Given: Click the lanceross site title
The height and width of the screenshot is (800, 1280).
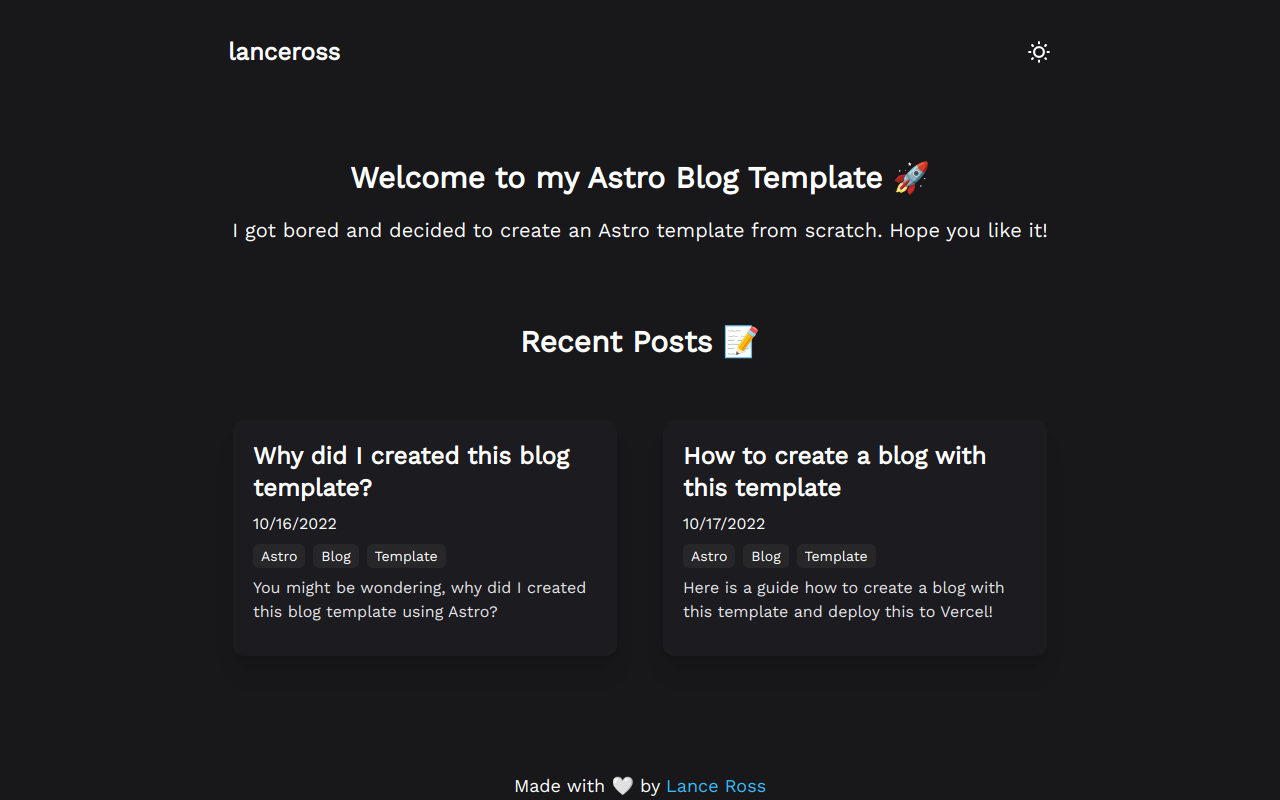Looking at the screenshot, I should coord(284,51).
